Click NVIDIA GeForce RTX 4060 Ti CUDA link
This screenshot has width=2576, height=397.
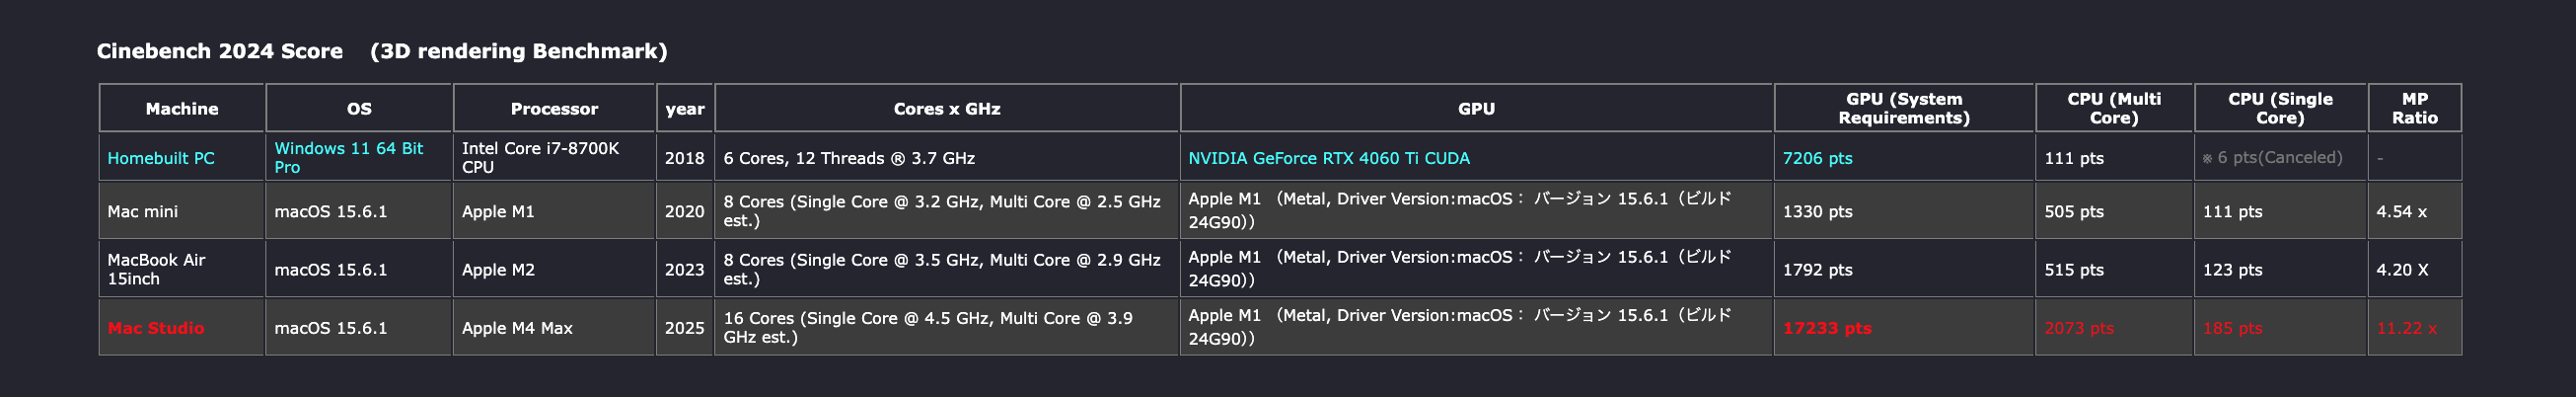[1328, 158]
